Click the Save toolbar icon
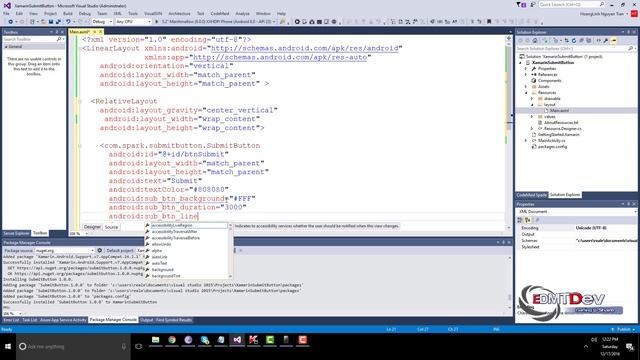 [x=51, y=21]
